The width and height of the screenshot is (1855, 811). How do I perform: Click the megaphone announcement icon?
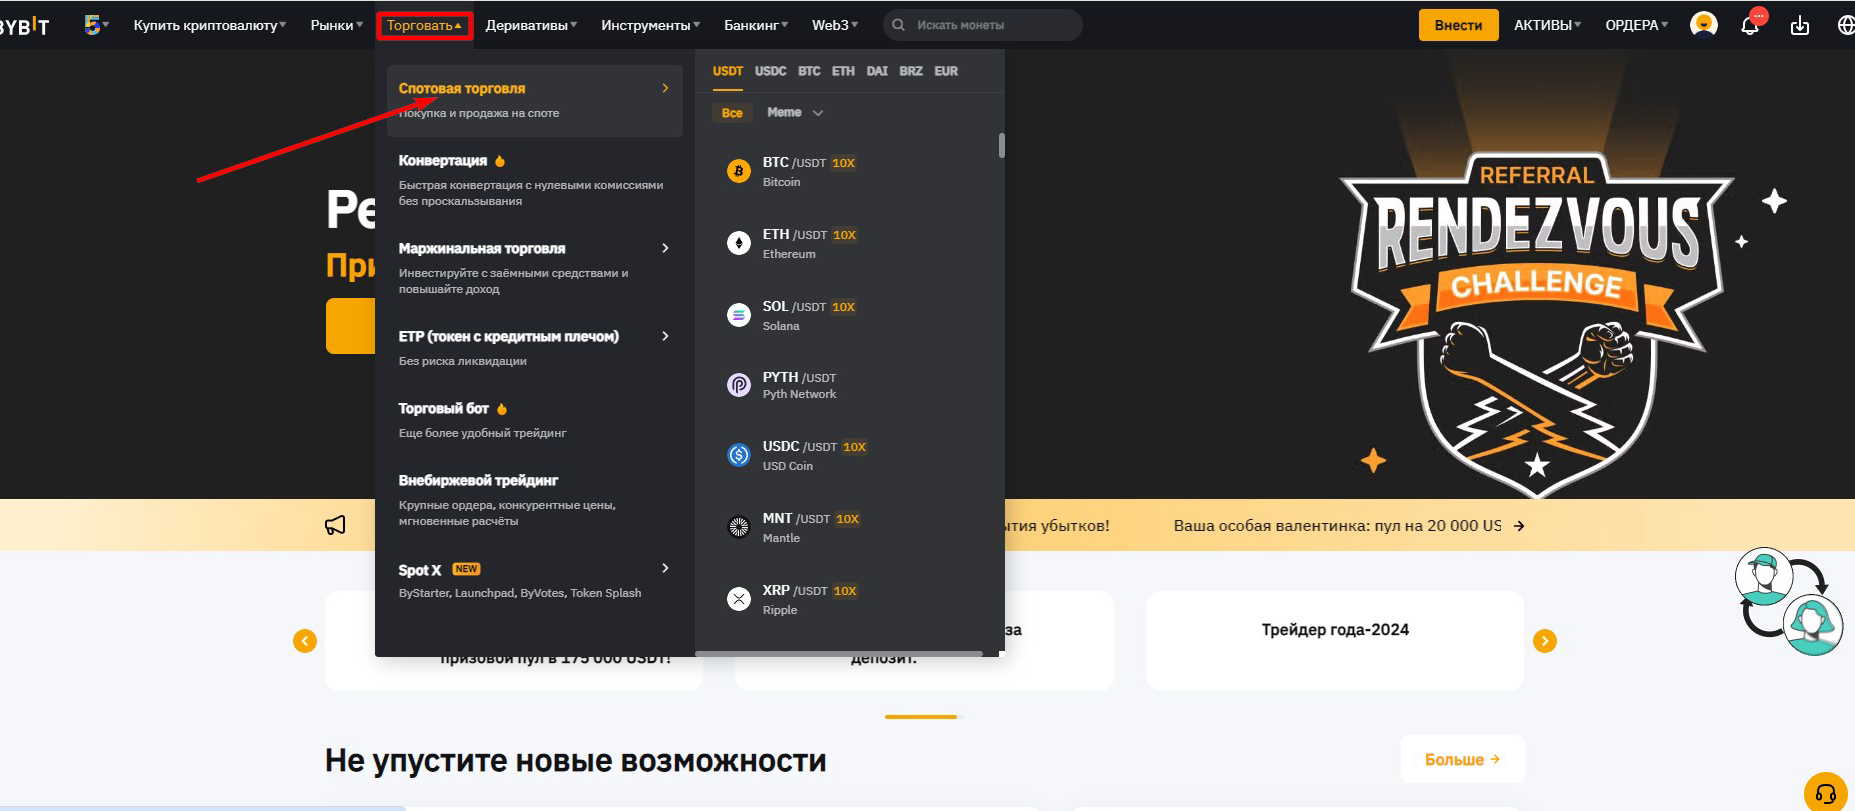coord(335,525)
